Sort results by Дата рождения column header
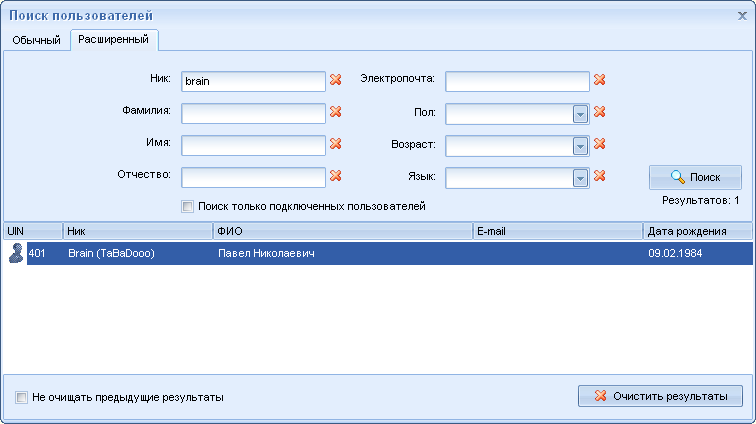 pyautogui.click(x=697, y=231)
